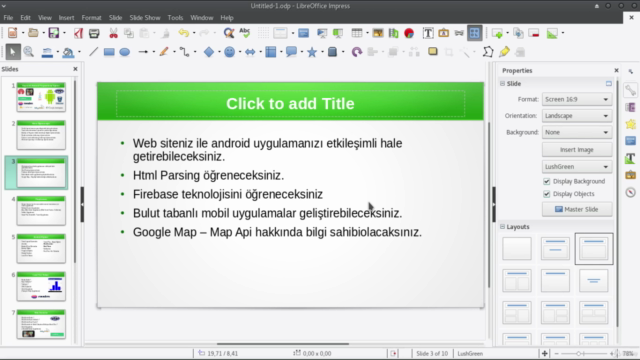Open the Slide Show menu
Viewport: 640px width, 360px height.
tap(145, 18)
